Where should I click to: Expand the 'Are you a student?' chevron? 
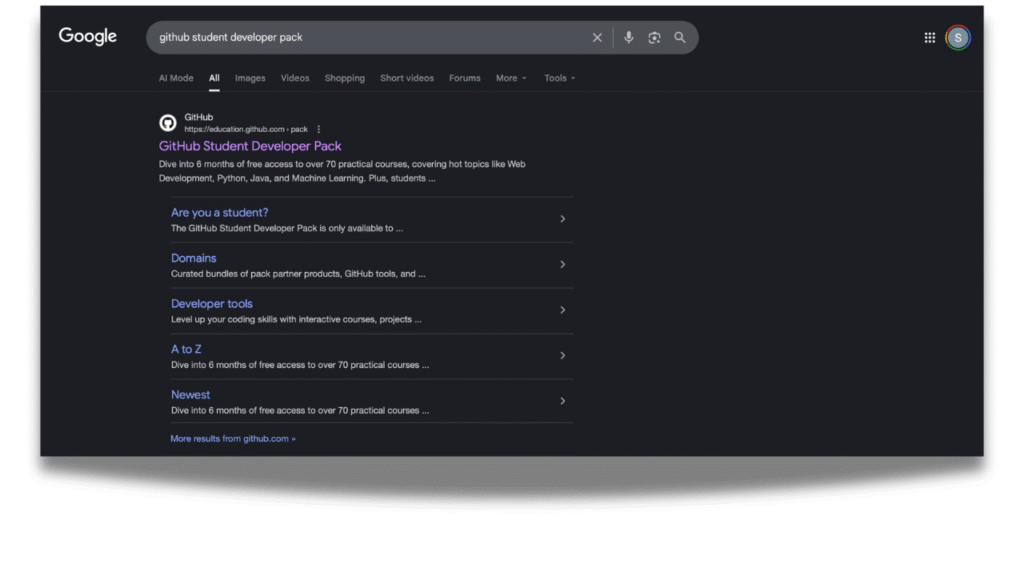point(562,219)
